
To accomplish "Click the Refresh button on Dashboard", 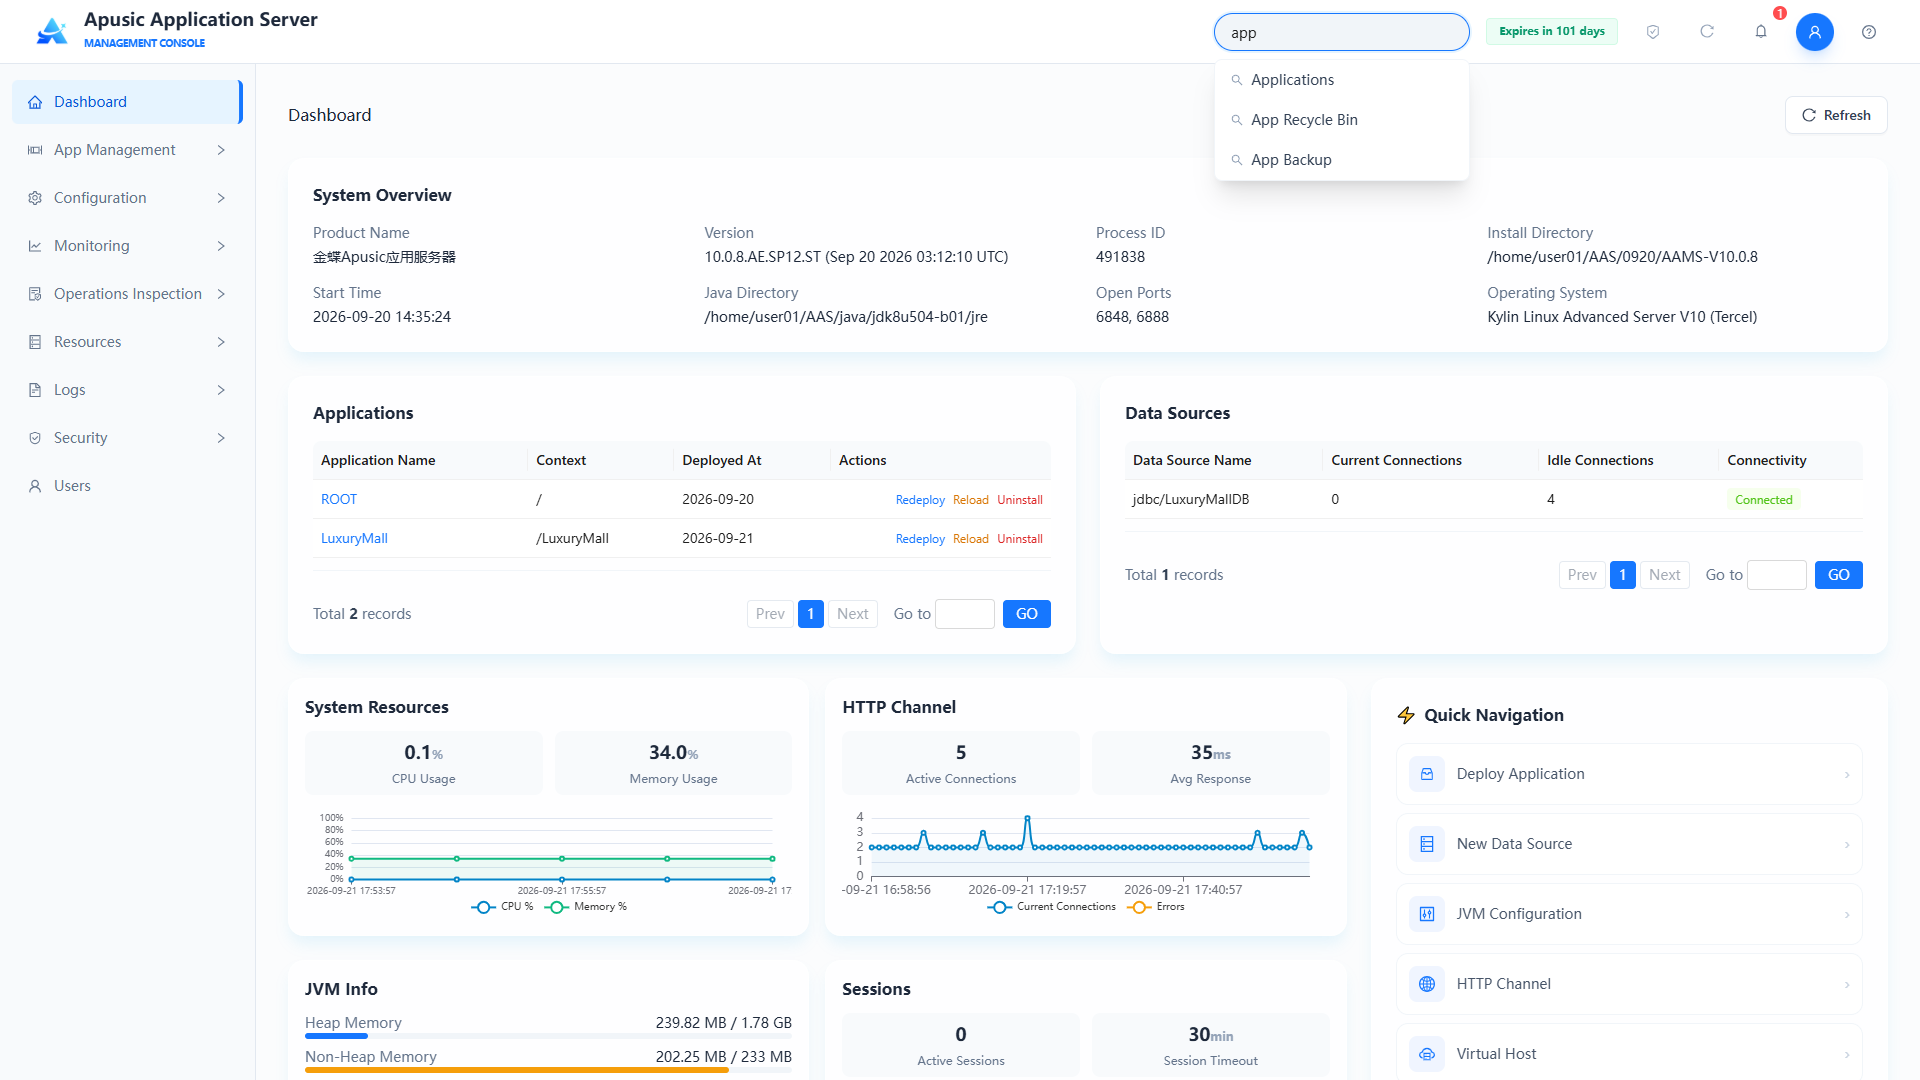I will 1836,115.
